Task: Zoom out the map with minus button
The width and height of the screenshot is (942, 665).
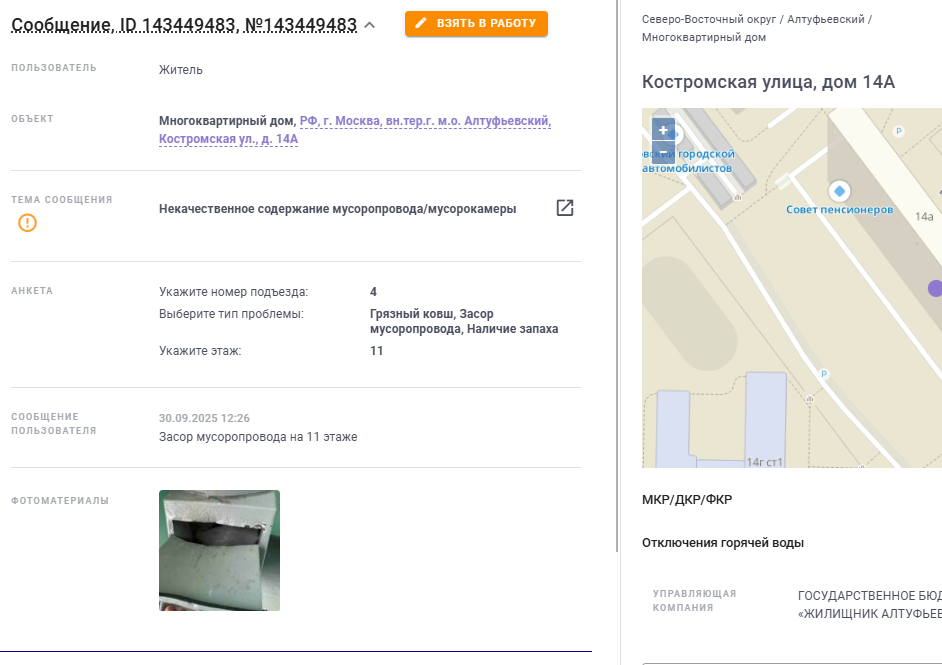Action: (663, 153)
